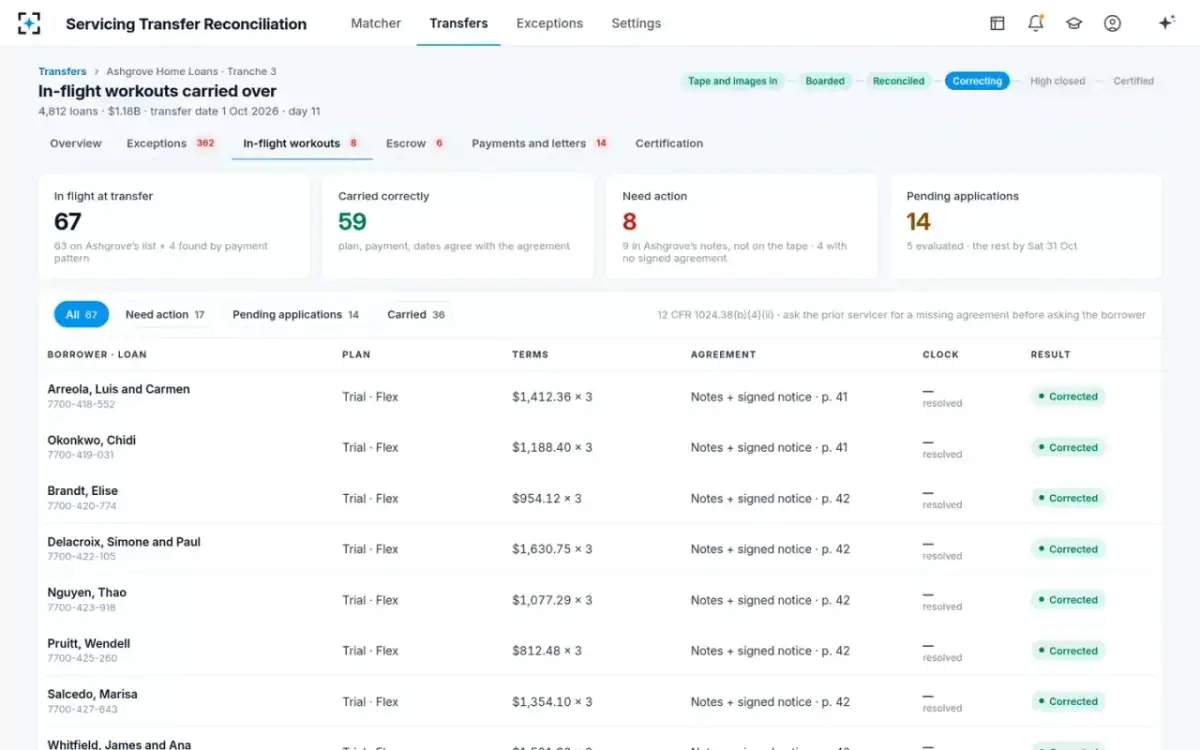
Task: Switch to the Certification sub-tab
Action: [669, 143]
